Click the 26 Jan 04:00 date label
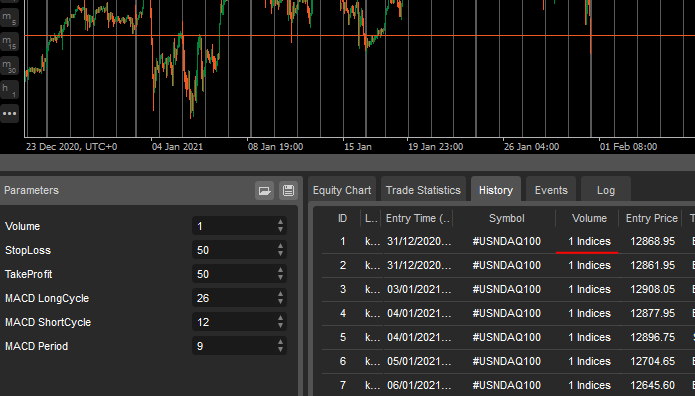Screen dimensions: 695x396 [x=531, y=147]
